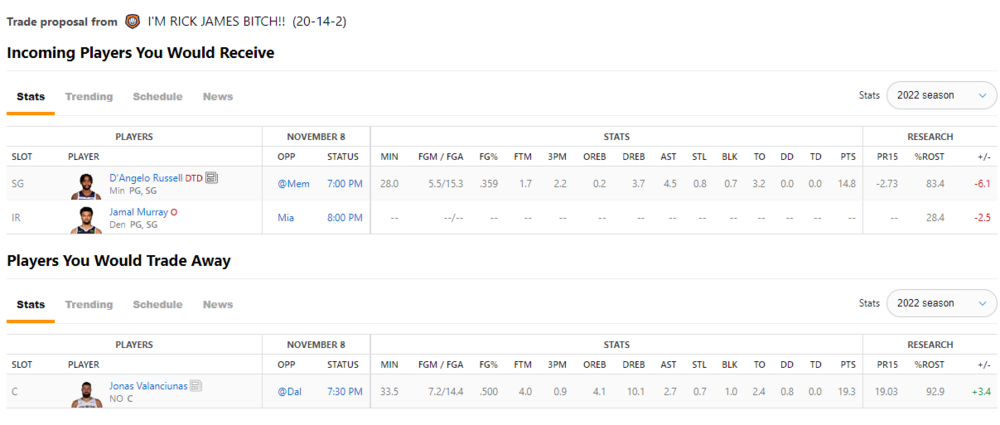The height and width of the screenshot is (425, 1000).
Task: Click the 7:30 PM game status link
Action: pyautogui.click(x=345, y=392)
